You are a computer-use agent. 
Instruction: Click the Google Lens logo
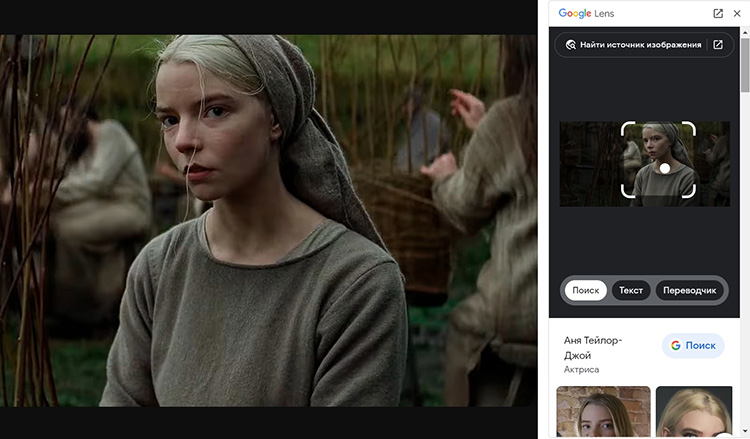pos(586,14)
